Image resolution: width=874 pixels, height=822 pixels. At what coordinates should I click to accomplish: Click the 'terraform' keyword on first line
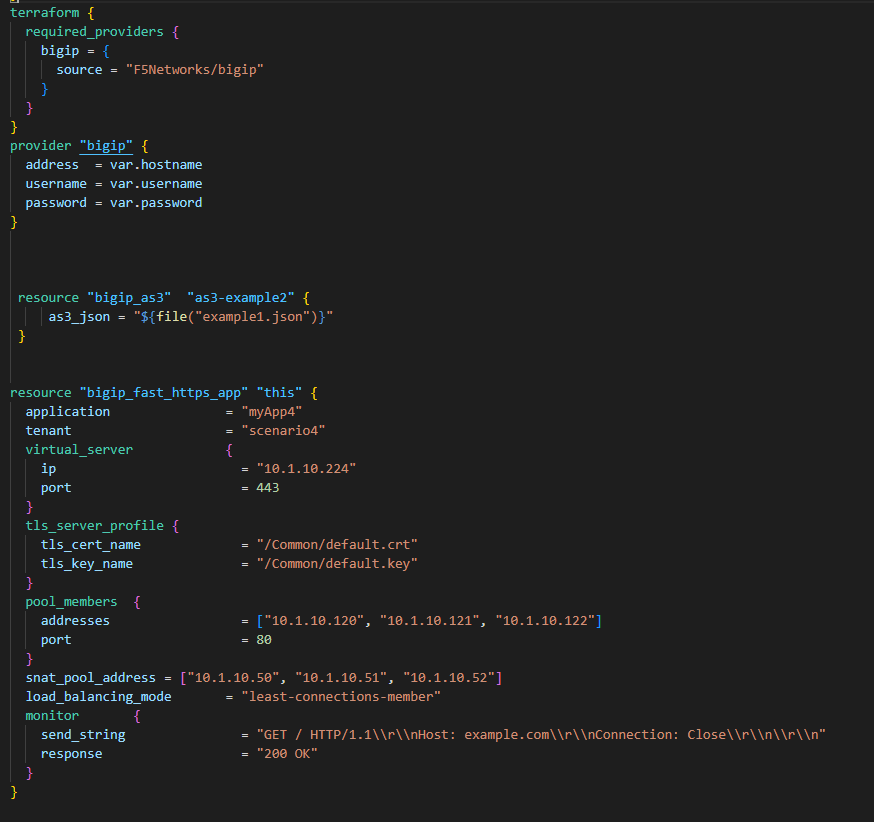click(x=45, y=12)
